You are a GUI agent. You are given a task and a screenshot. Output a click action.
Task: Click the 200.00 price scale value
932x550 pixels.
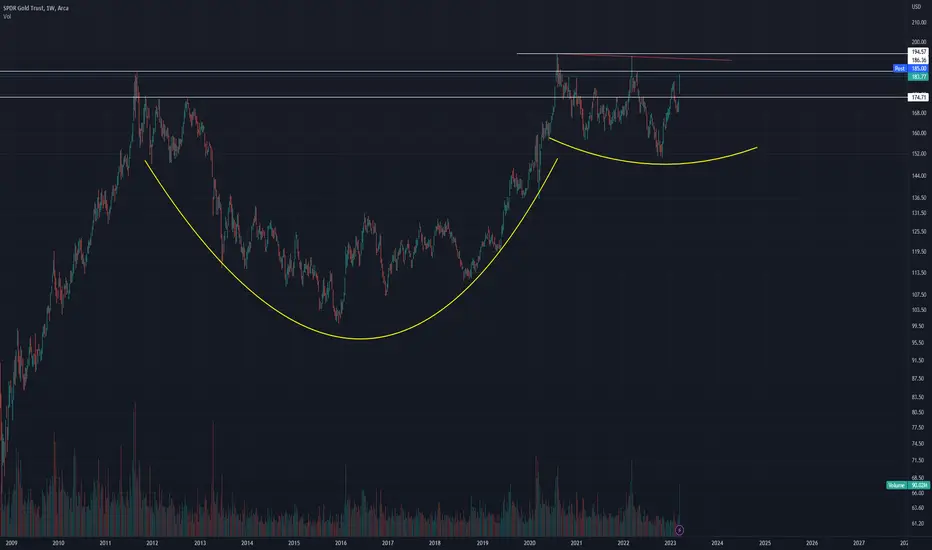coord(919,42)
